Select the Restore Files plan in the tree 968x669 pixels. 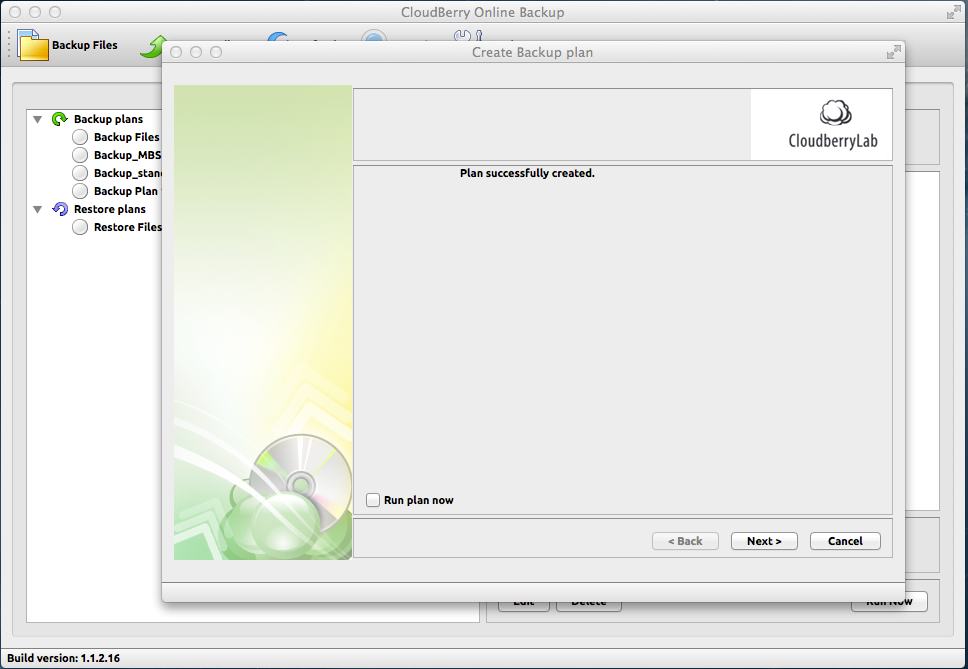[127, 227]
